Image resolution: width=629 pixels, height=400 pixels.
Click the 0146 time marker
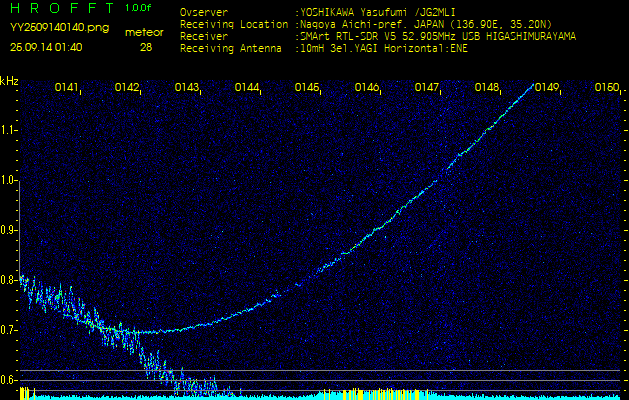click(x=367, y=87)
